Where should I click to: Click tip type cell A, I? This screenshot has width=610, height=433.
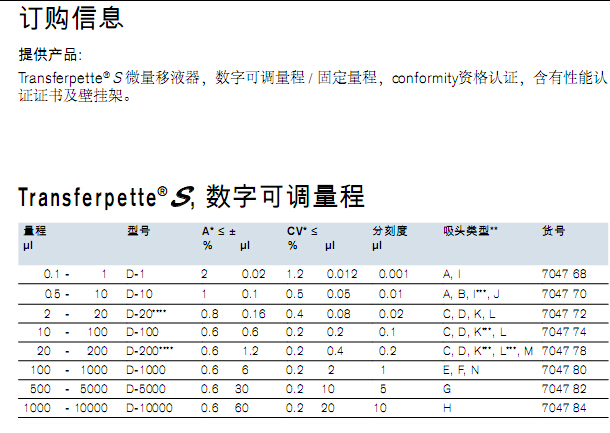click(x=452, y=274)
